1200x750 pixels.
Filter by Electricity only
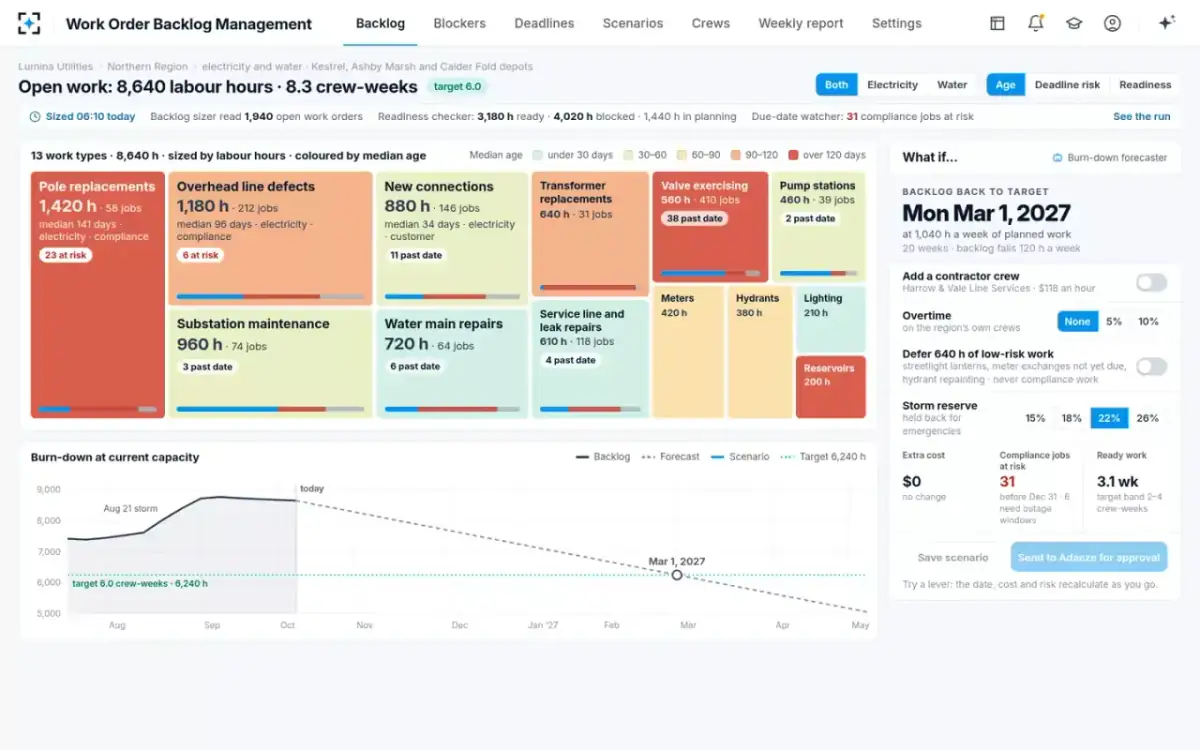click(x=892, y=85)
